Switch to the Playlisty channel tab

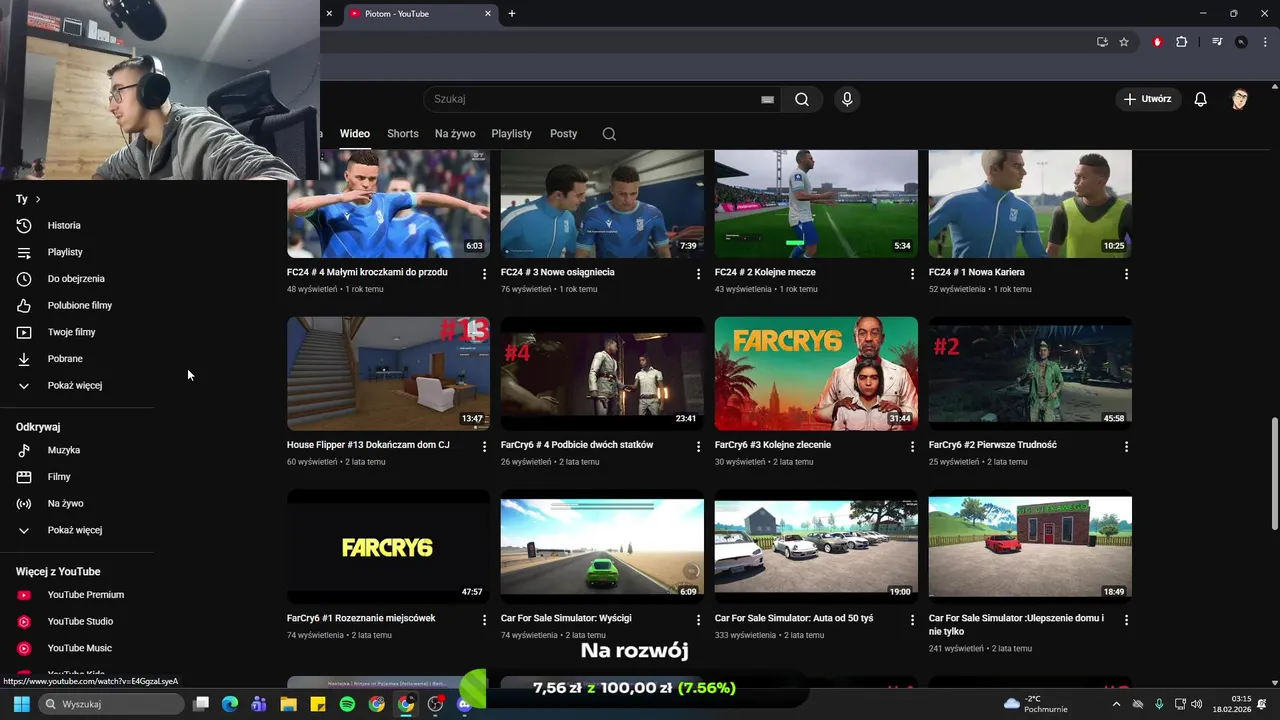click(x=511, y=134)
